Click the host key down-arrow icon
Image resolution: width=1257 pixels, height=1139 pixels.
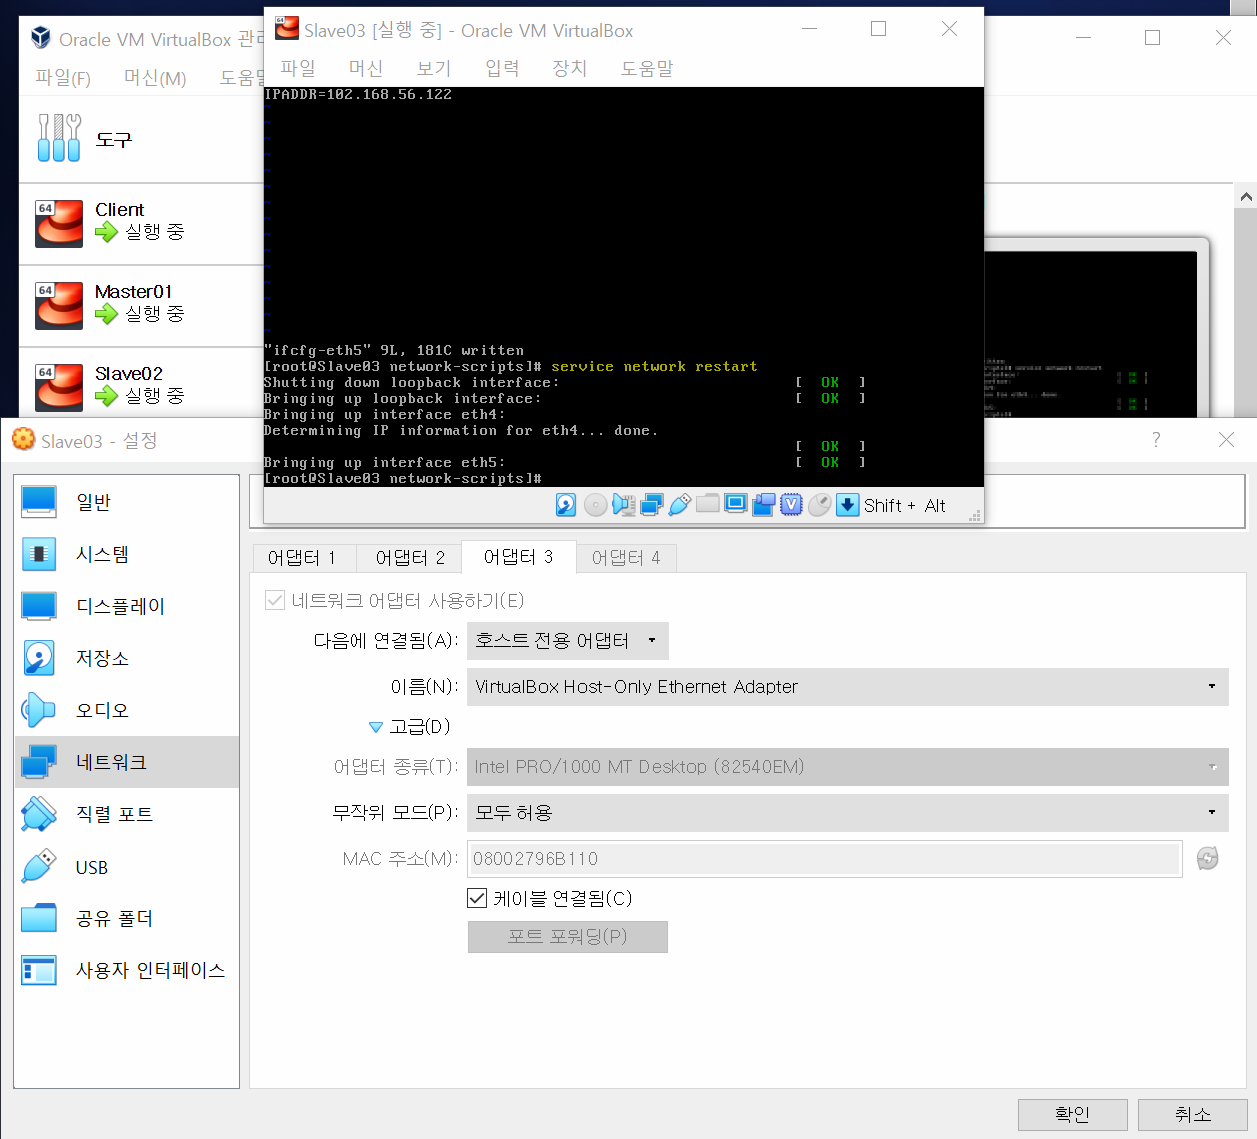pyautogui.click(x=847, y=505)
